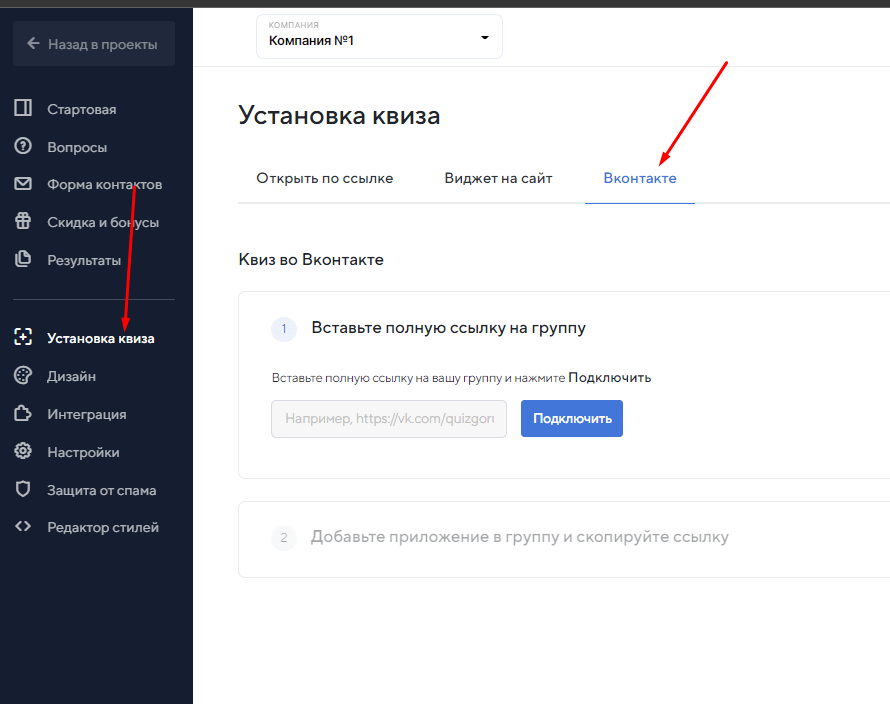Click the gift icon for Скидка и бонусы
890x704 pixels.
23,222
